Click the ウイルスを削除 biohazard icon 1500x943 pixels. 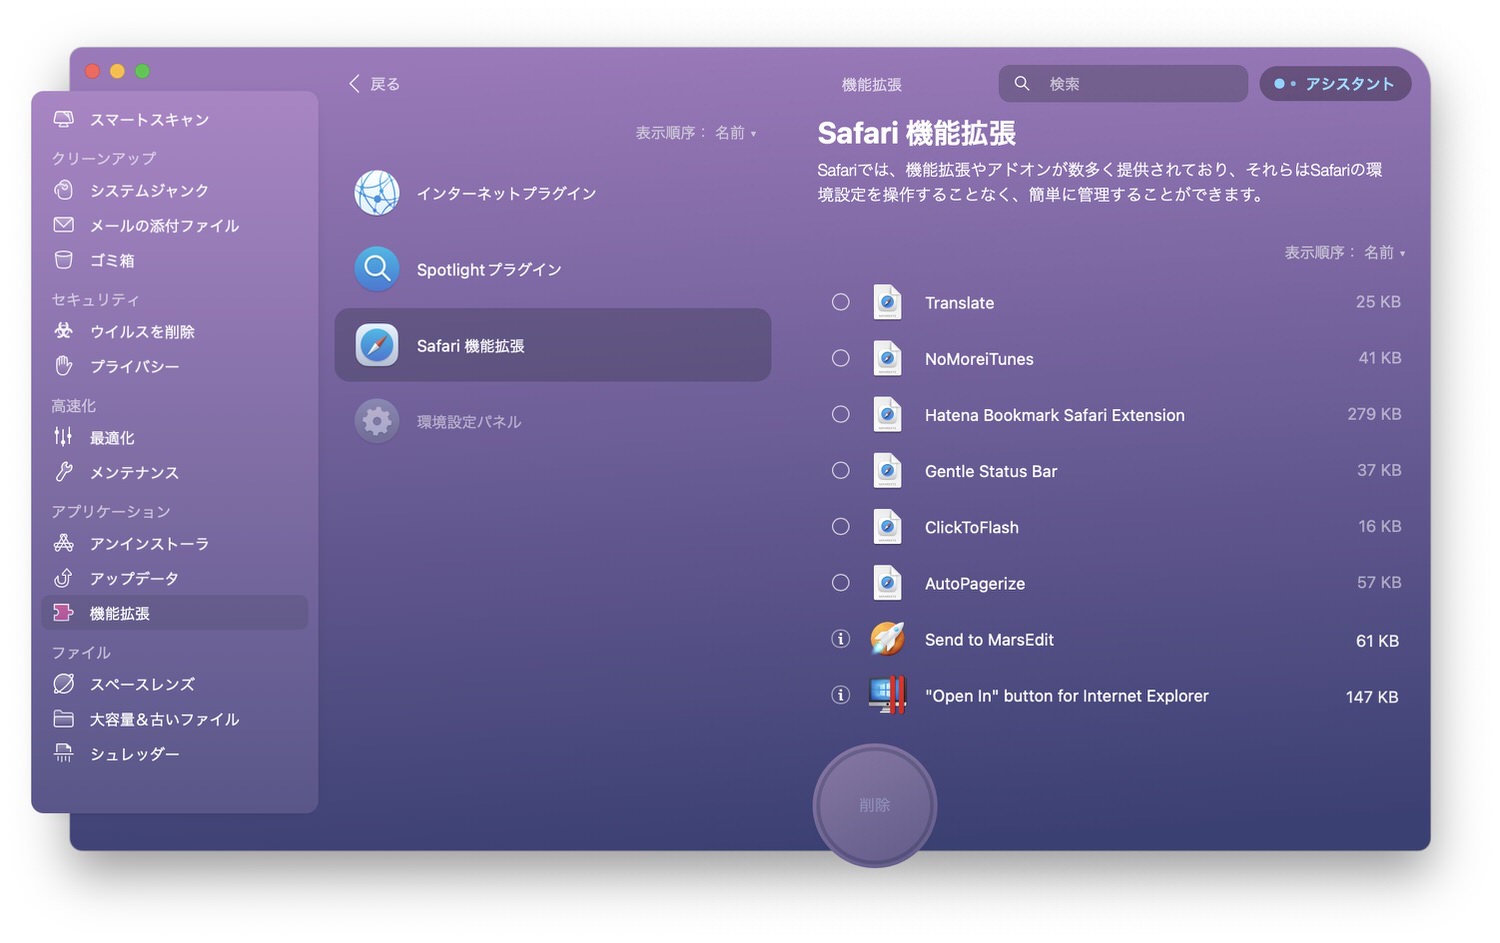(x=63, y=331)
